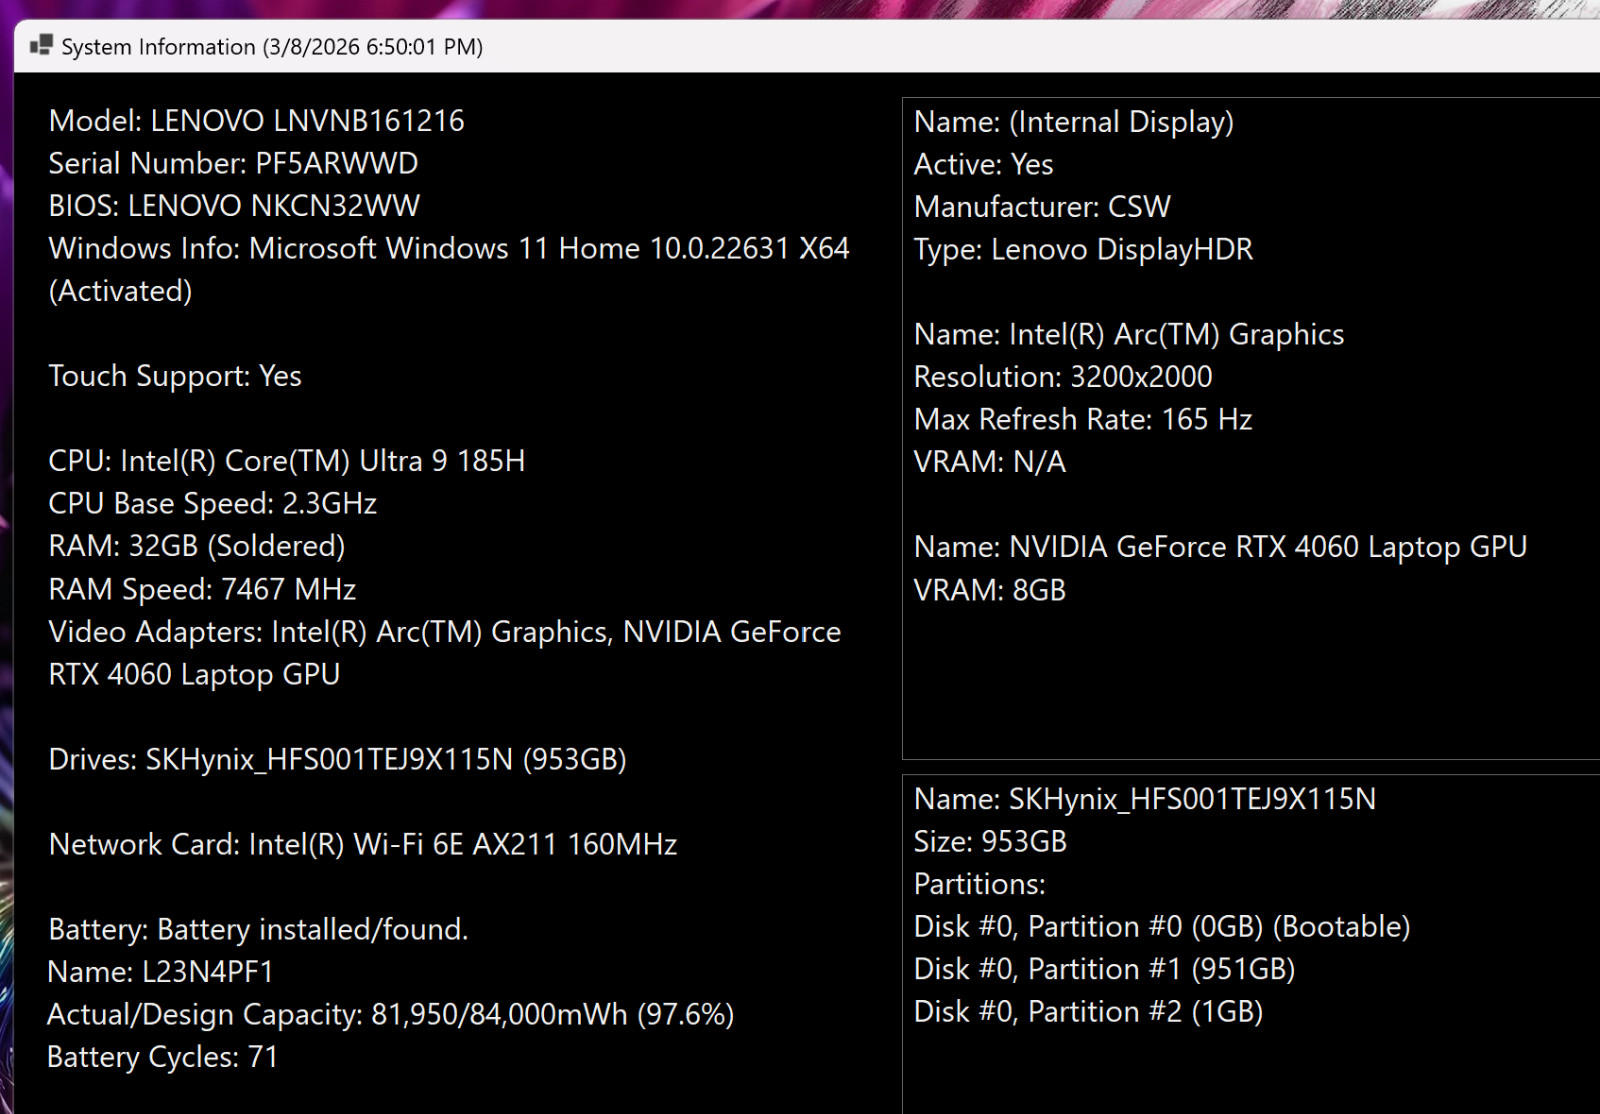1600x1114 pixels.
Task: Click the Max Refresh Rate: 165 Hz line
Action: [1083, 419]
